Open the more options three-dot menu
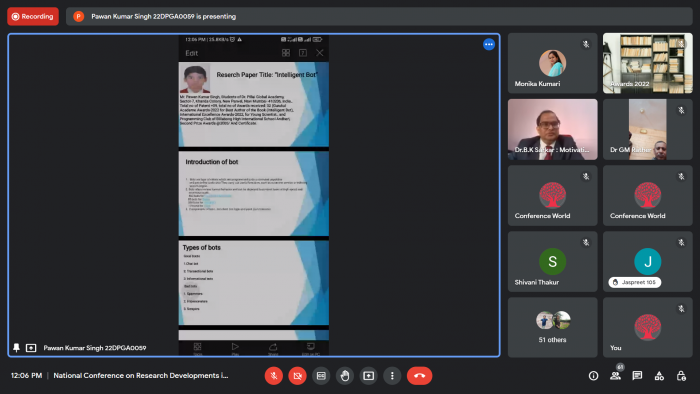 (x=392, y=376)
